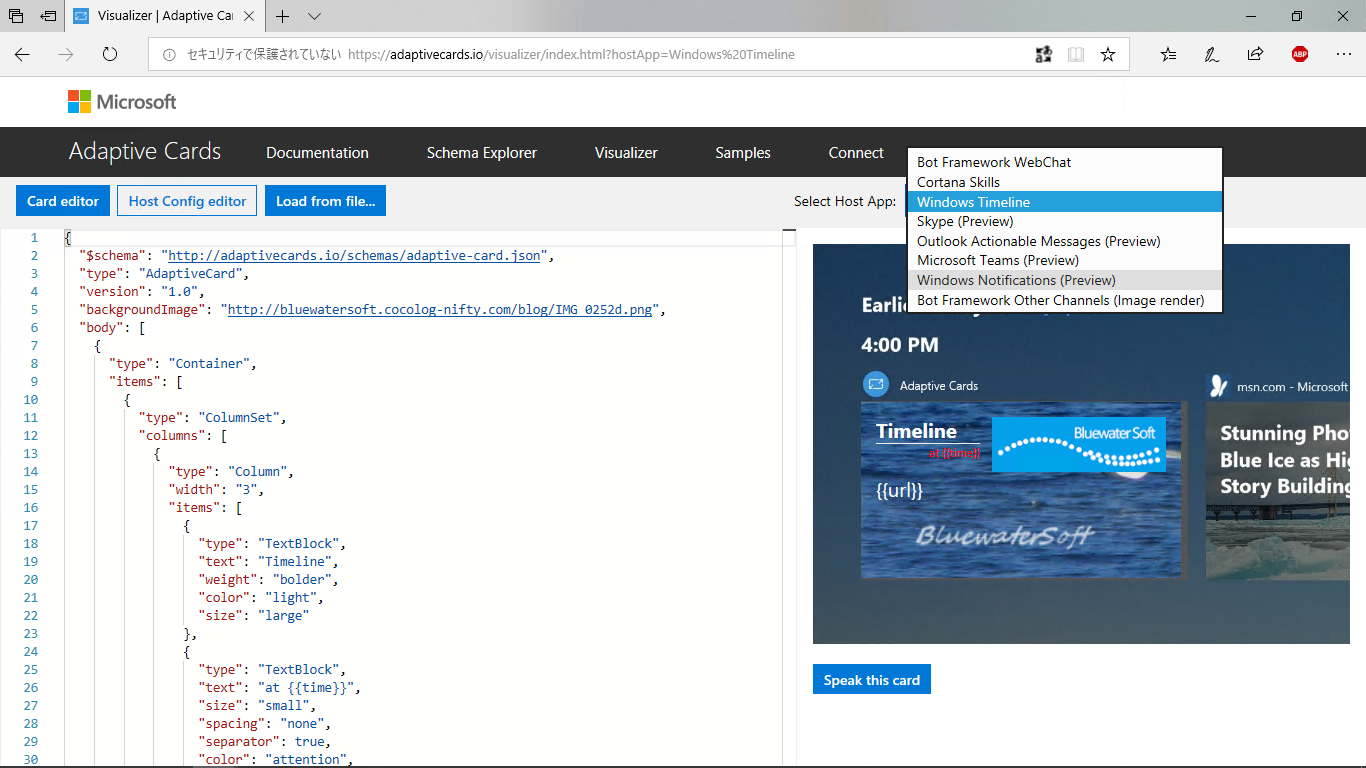Click the Timeline adaptive card preview
Screen dimensions: 1366x768
click(1022, 490)
